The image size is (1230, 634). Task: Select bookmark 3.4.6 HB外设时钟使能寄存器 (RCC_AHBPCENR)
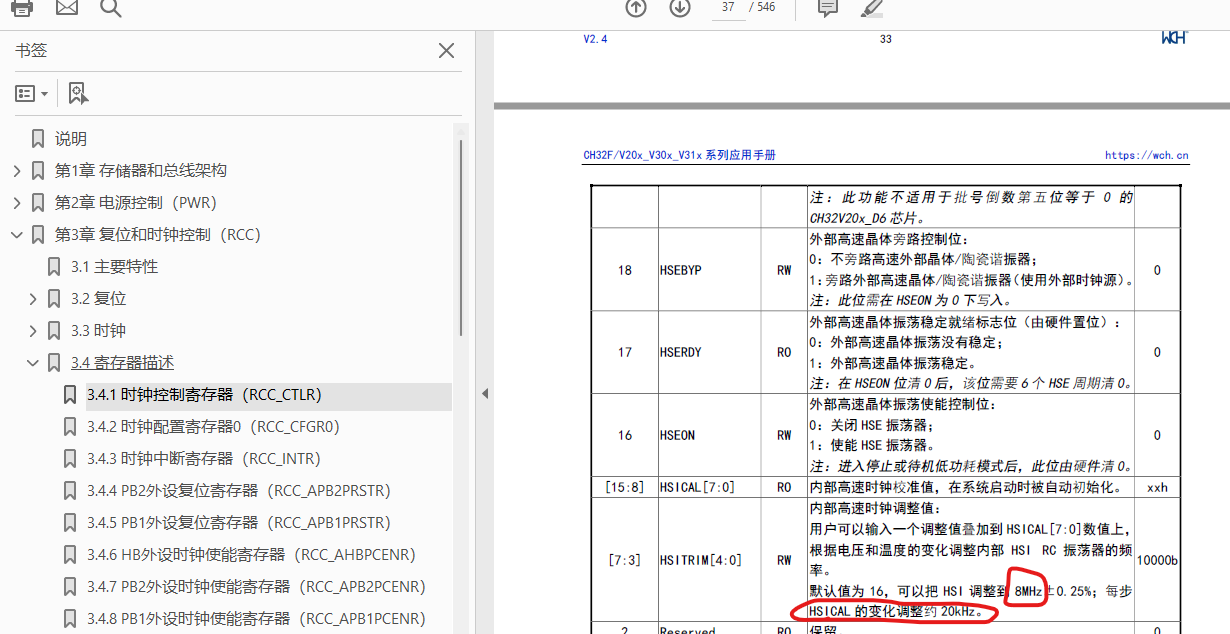click(x=251, y=554)
